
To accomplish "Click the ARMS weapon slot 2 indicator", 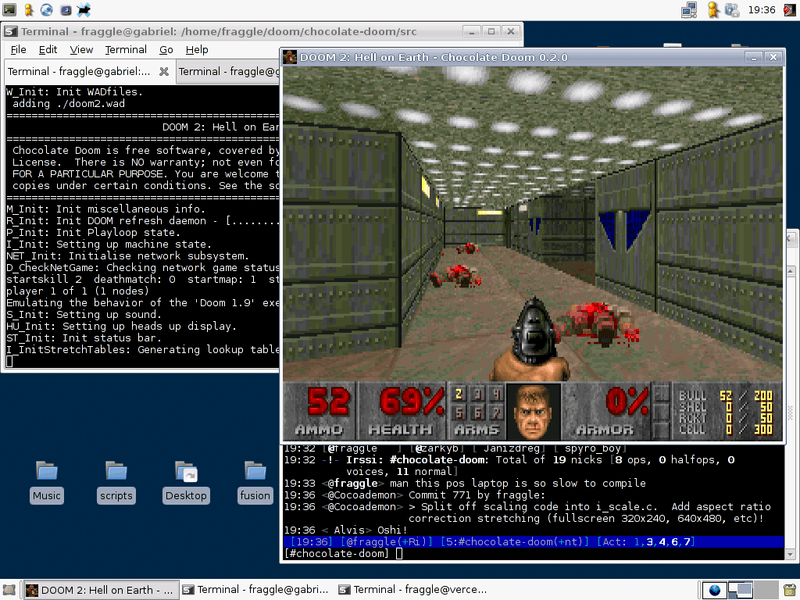I will click(459, 394).
